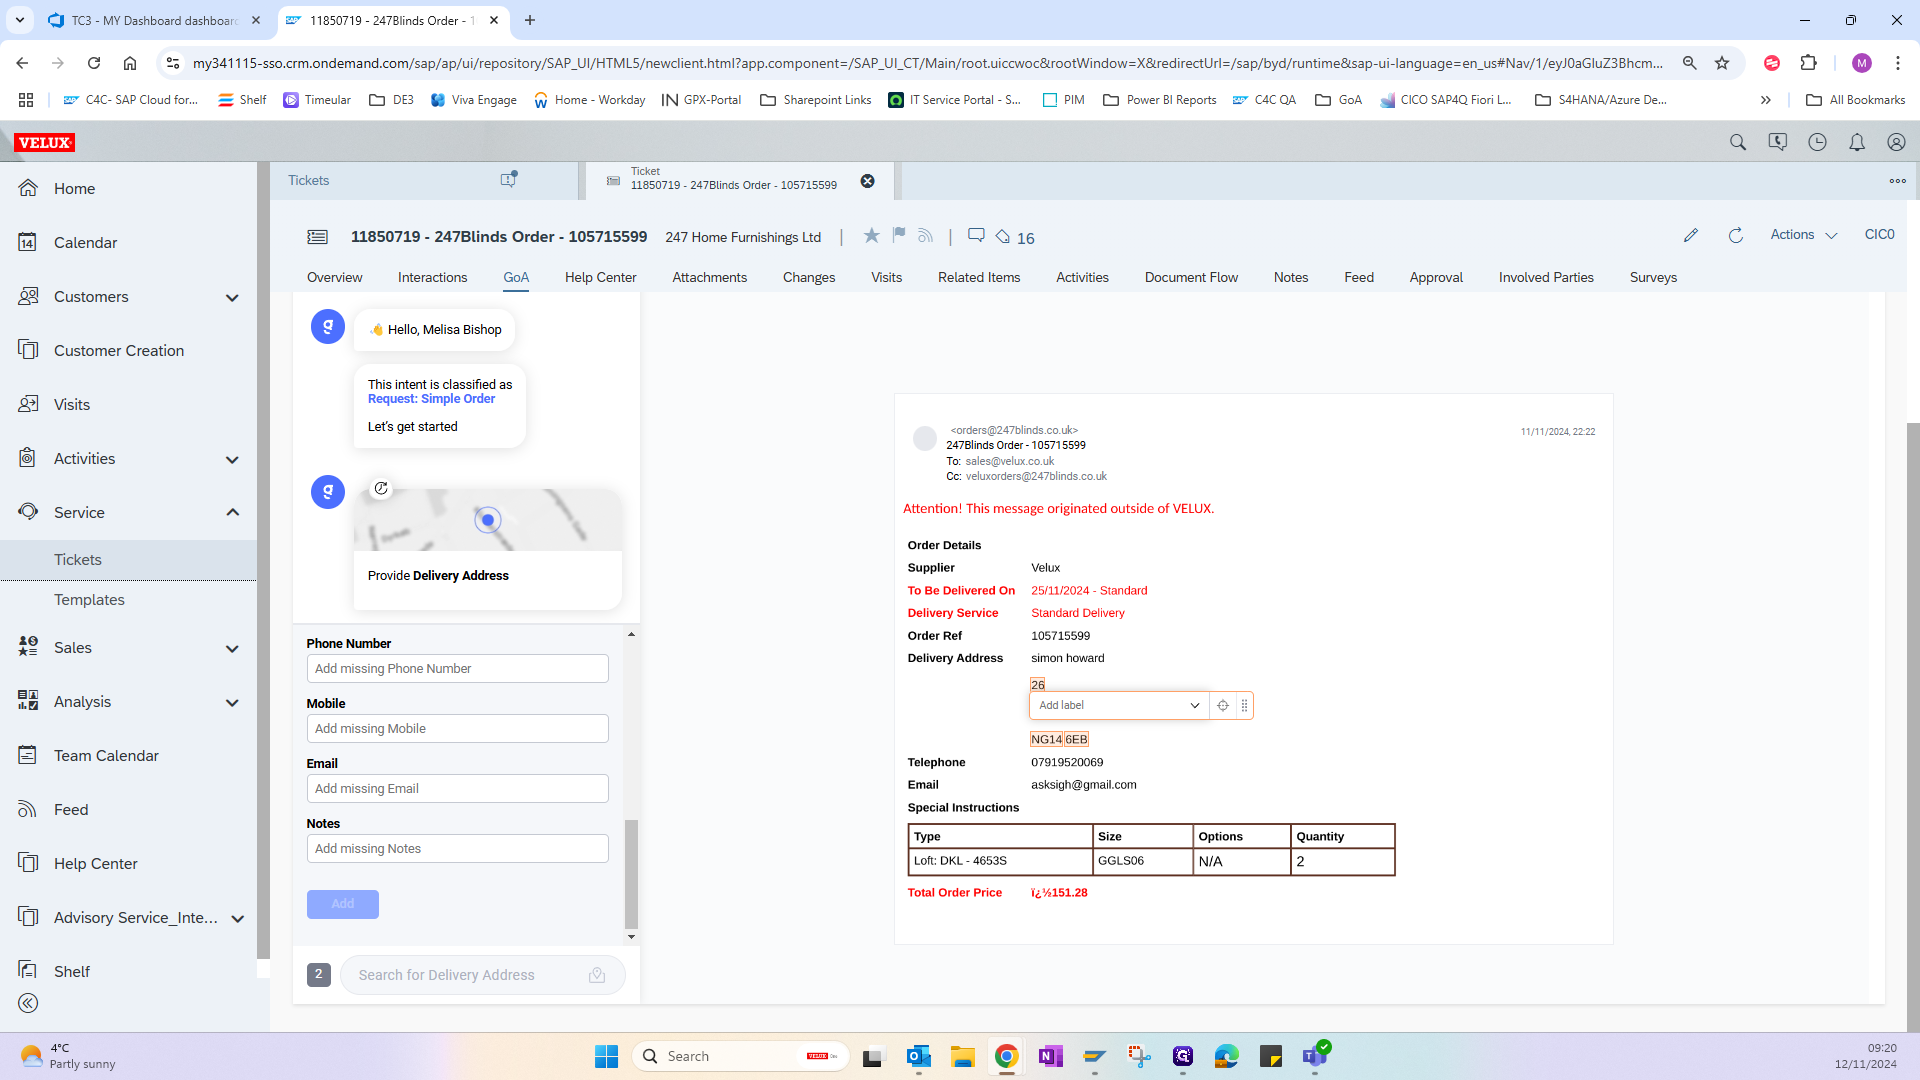This screenshot has height=1080, width=1920.
Task: Click the map thumbnail location marker
Action: 487,520
